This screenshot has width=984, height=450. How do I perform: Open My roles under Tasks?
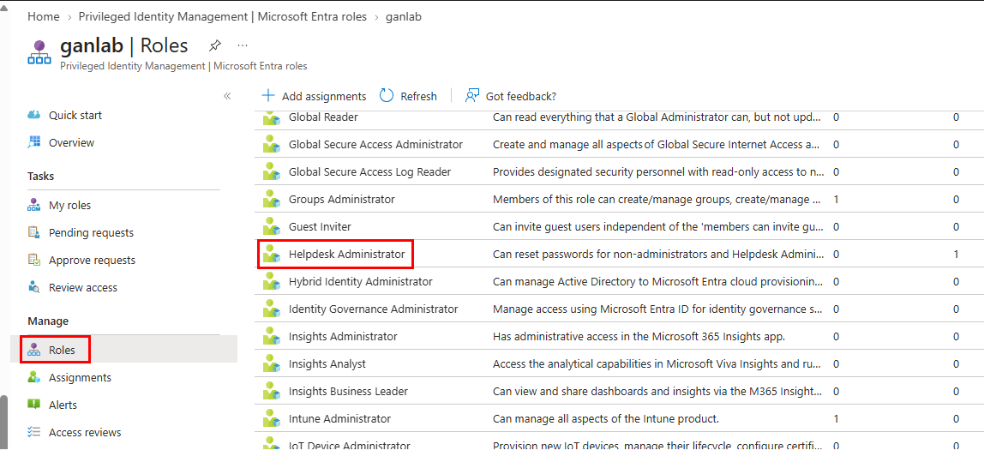(x=70, y=205)
